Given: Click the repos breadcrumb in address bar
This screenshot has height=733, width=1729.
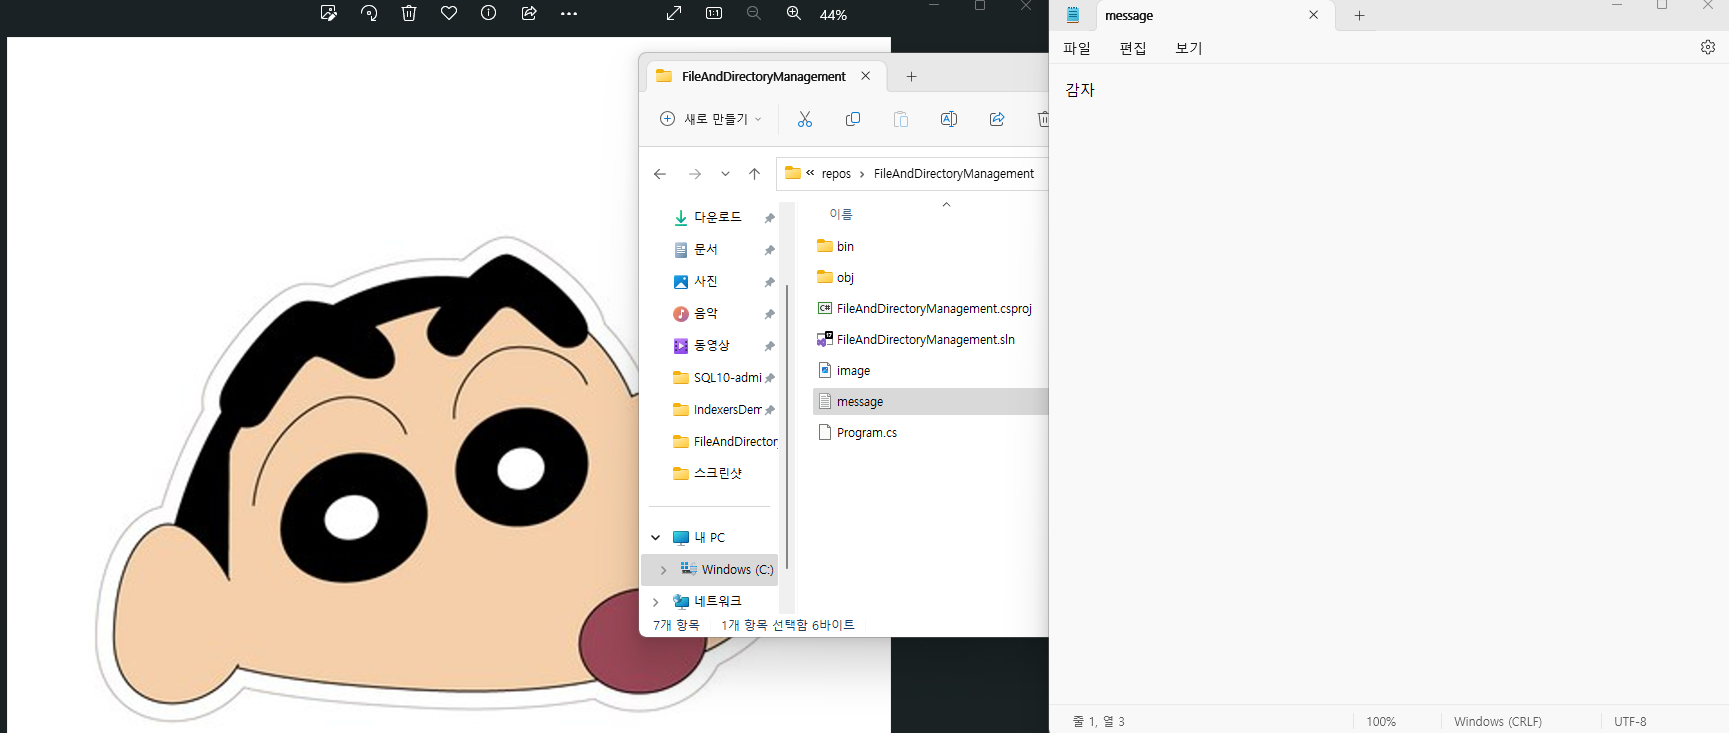Looking at the screenshot, I should pos(836,174).
